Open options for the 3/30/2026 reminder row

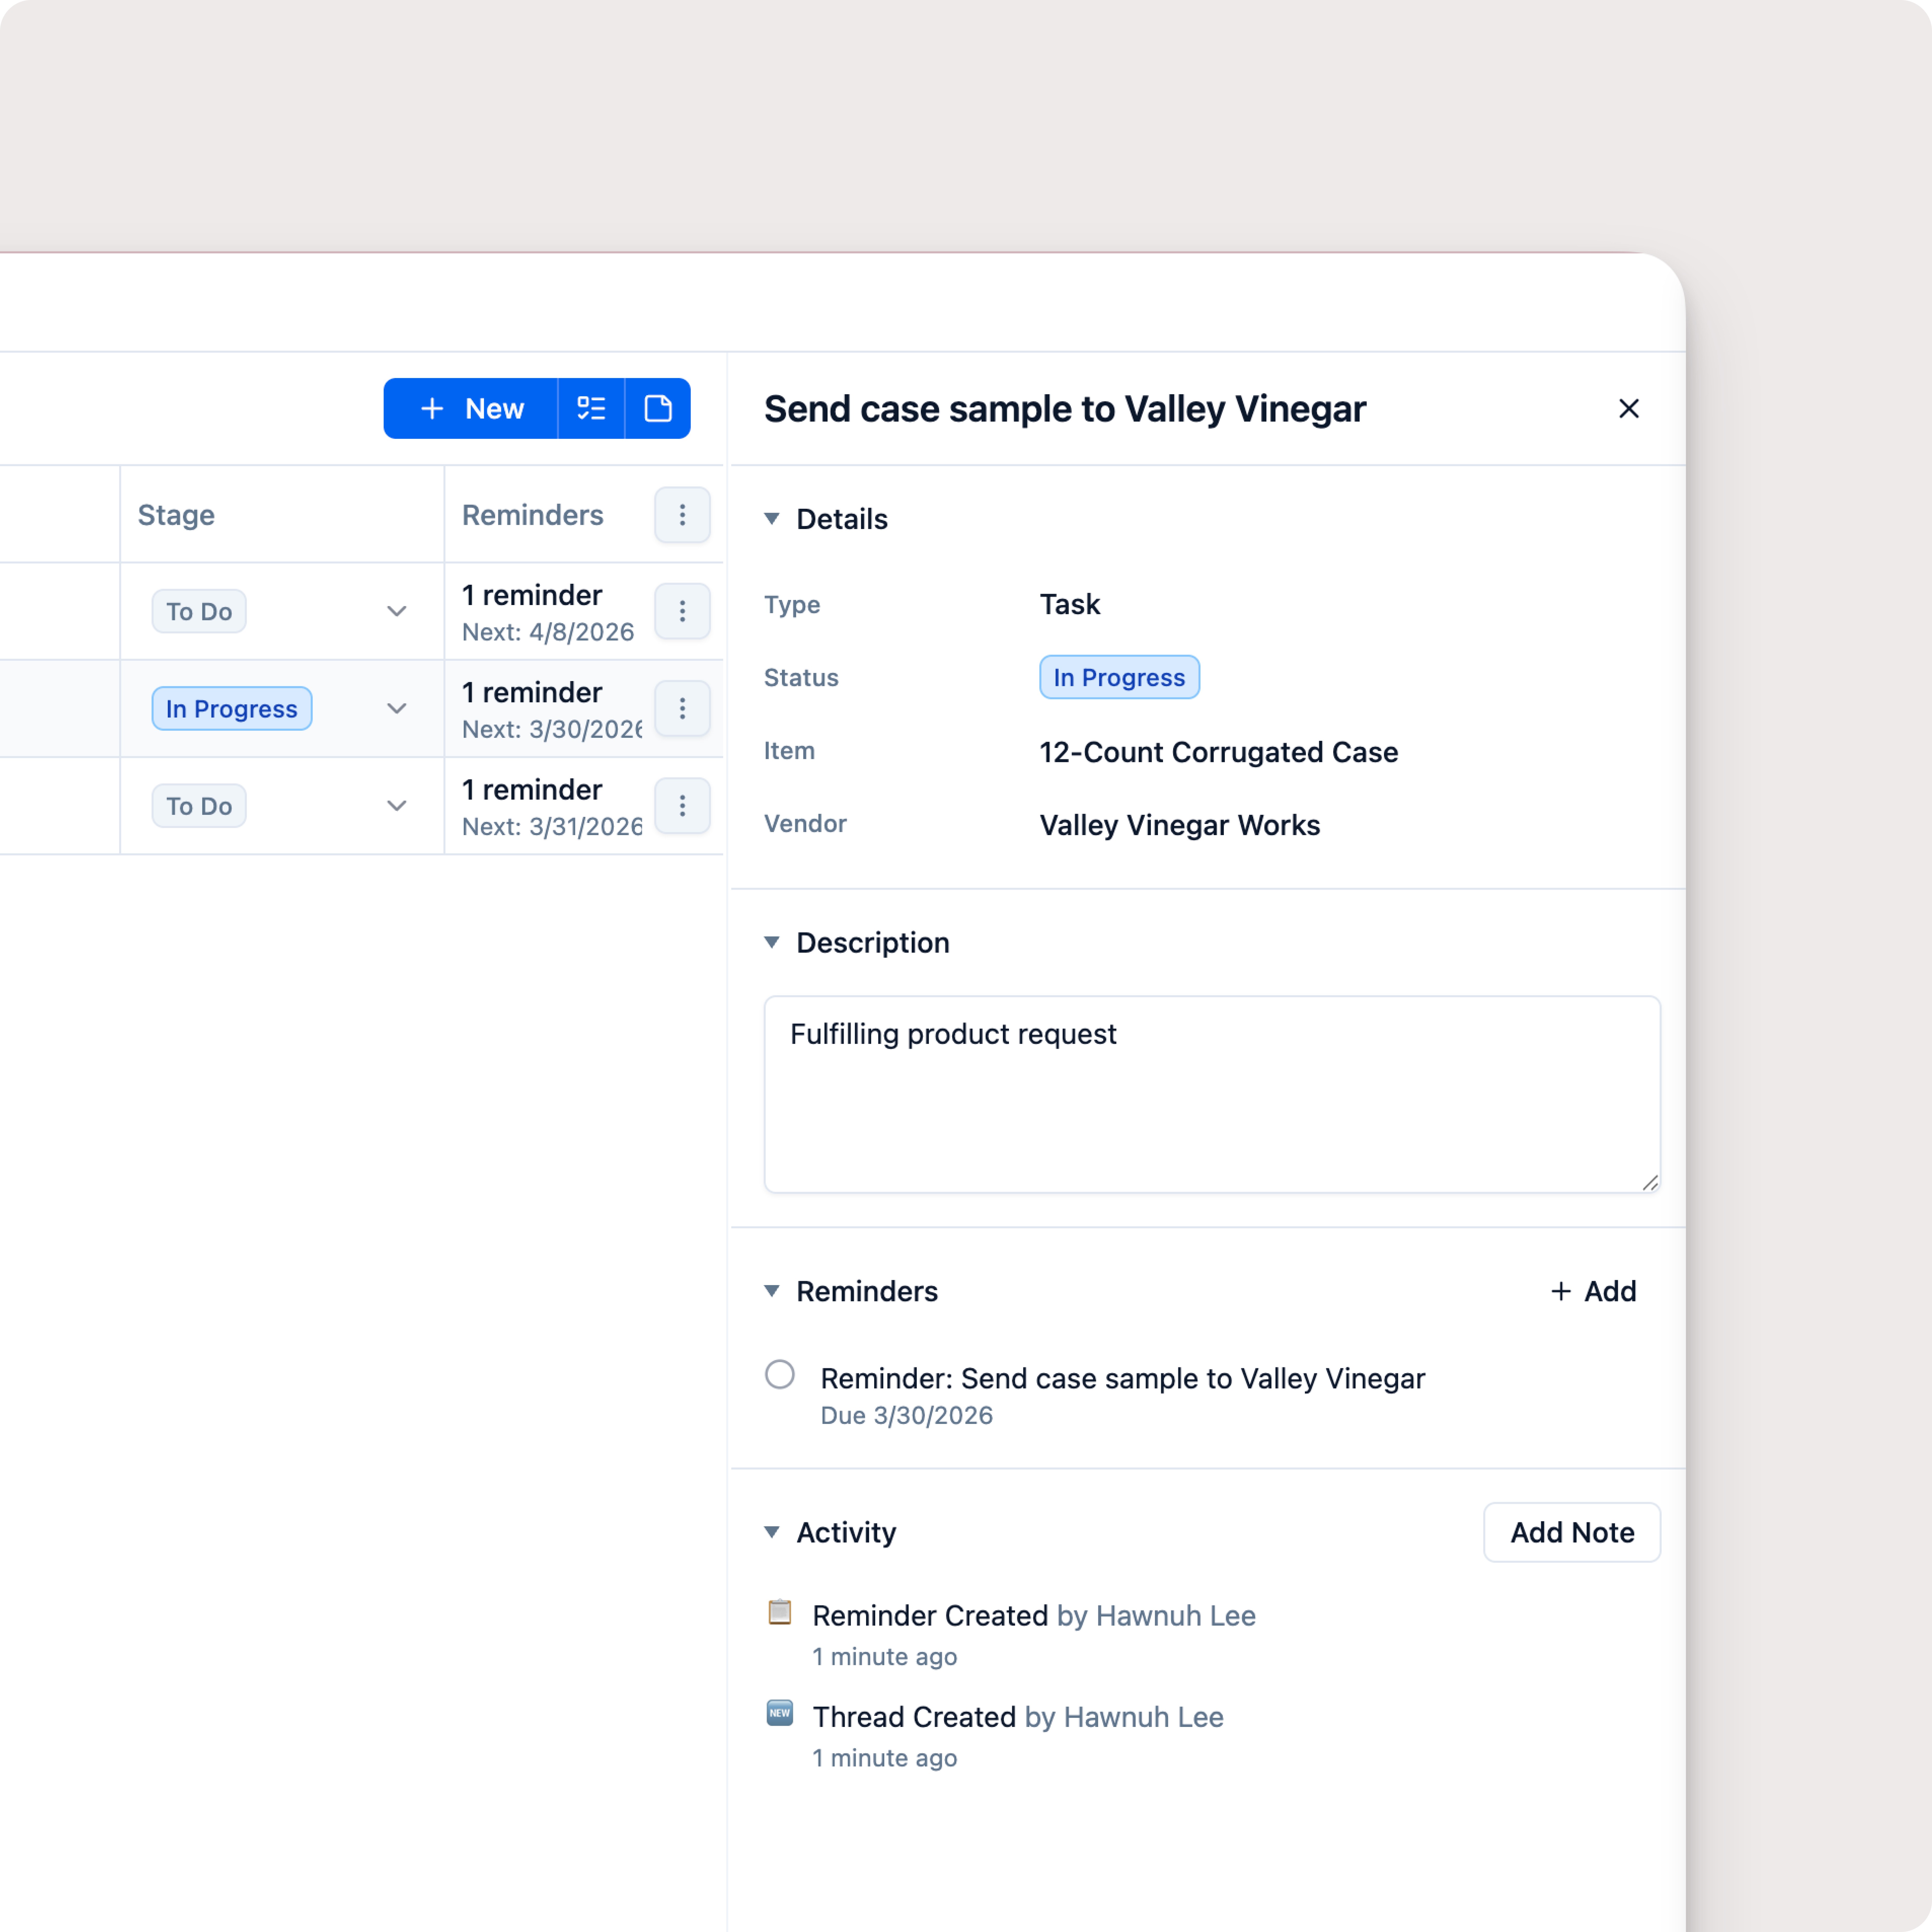click(682, 708)
